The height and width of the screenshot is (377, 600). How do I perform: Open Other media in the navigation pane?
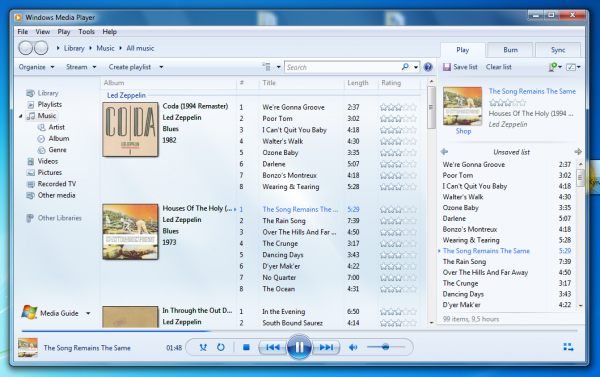[x=51, y=195]
